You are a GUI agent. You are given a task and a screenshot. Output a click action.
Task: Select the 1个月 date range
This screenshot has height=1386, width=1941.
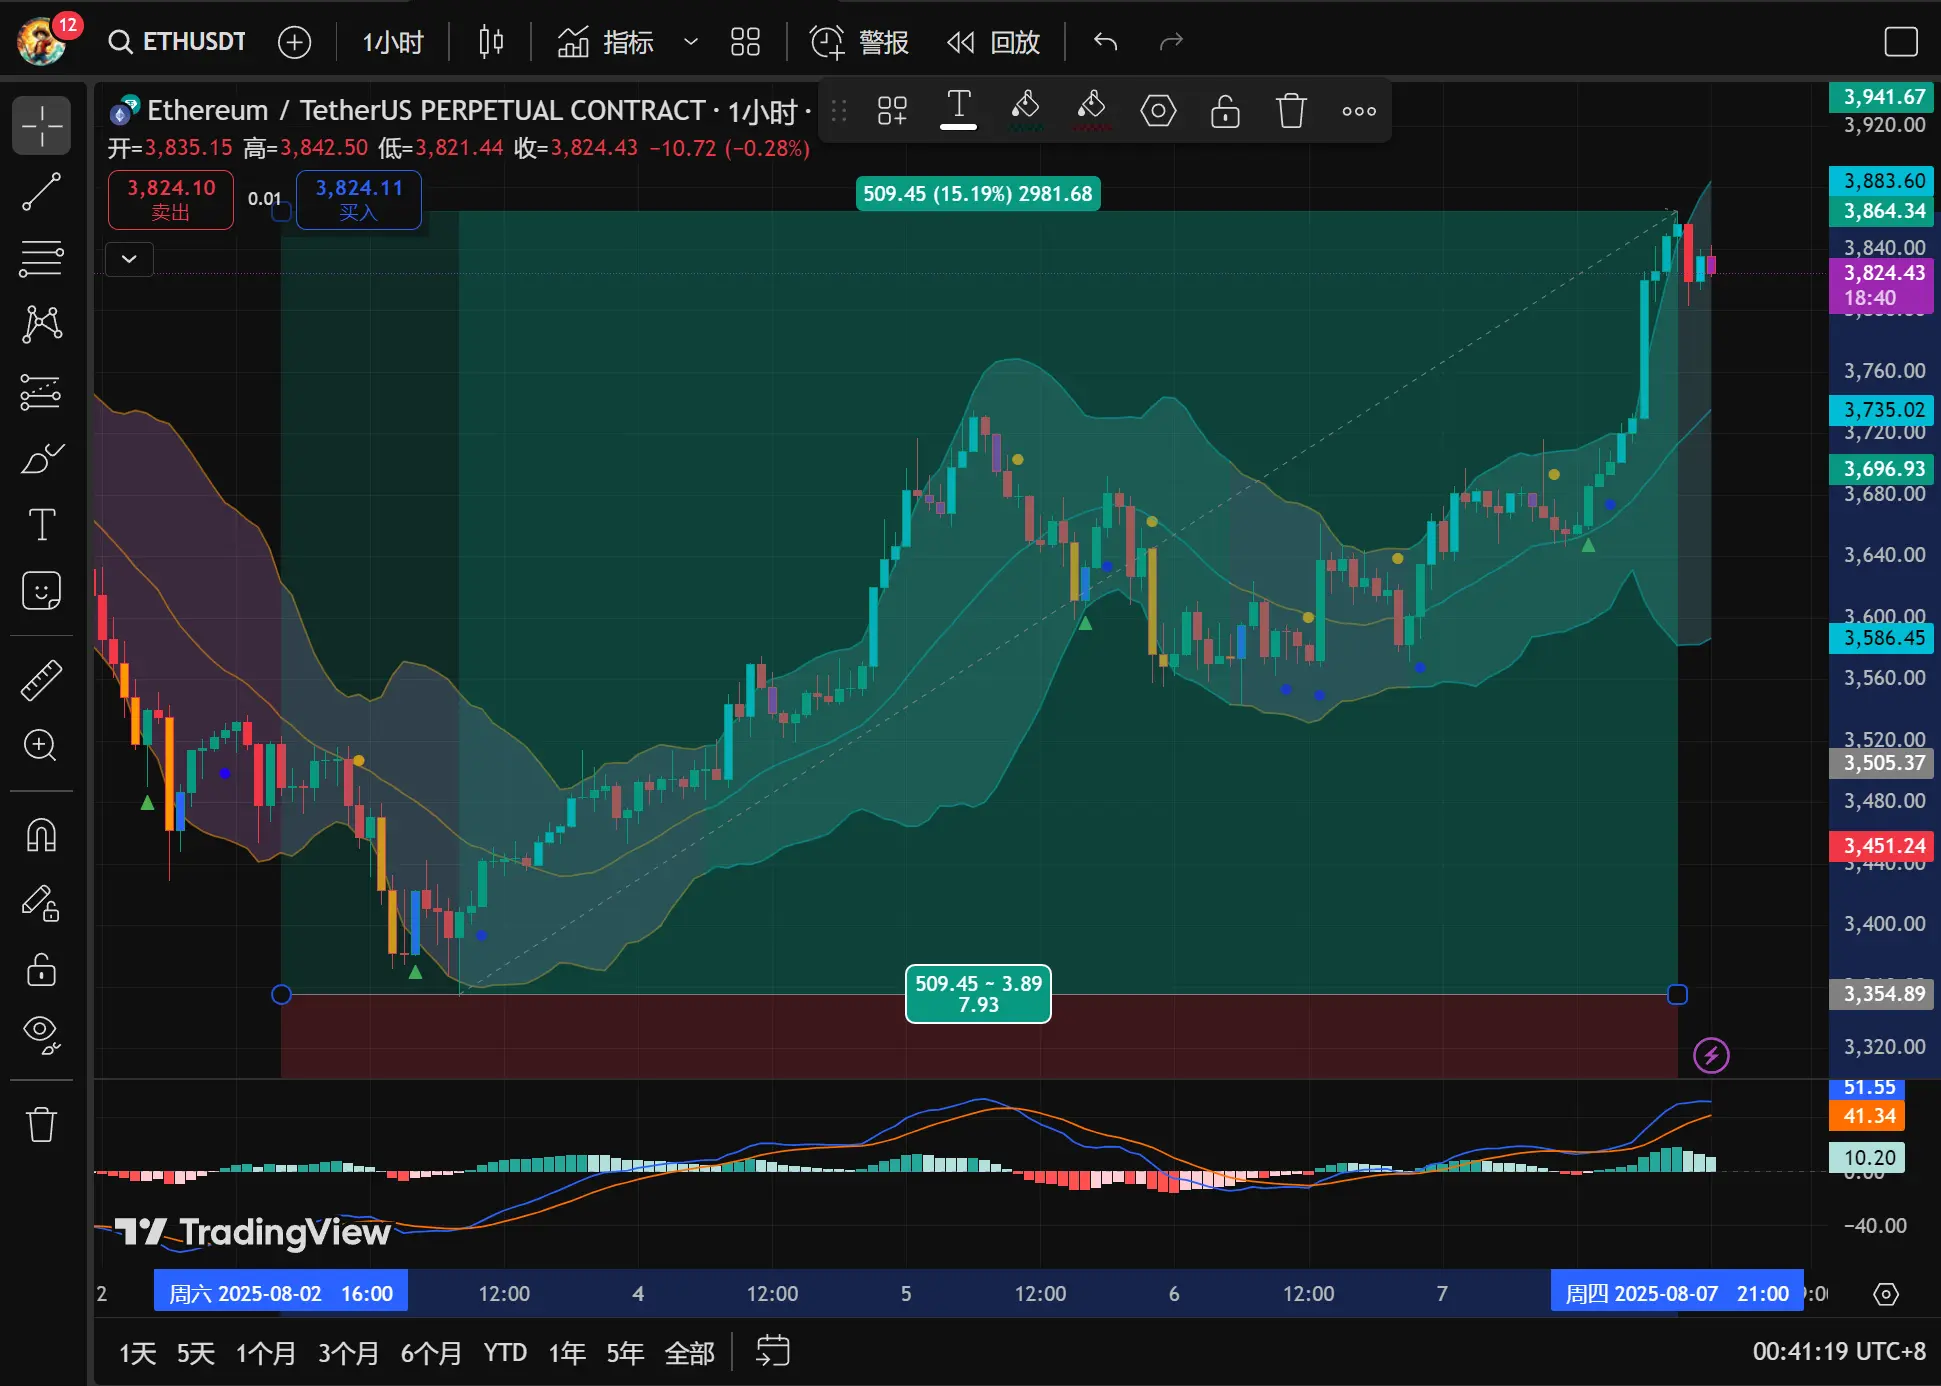click(266, 1353)
